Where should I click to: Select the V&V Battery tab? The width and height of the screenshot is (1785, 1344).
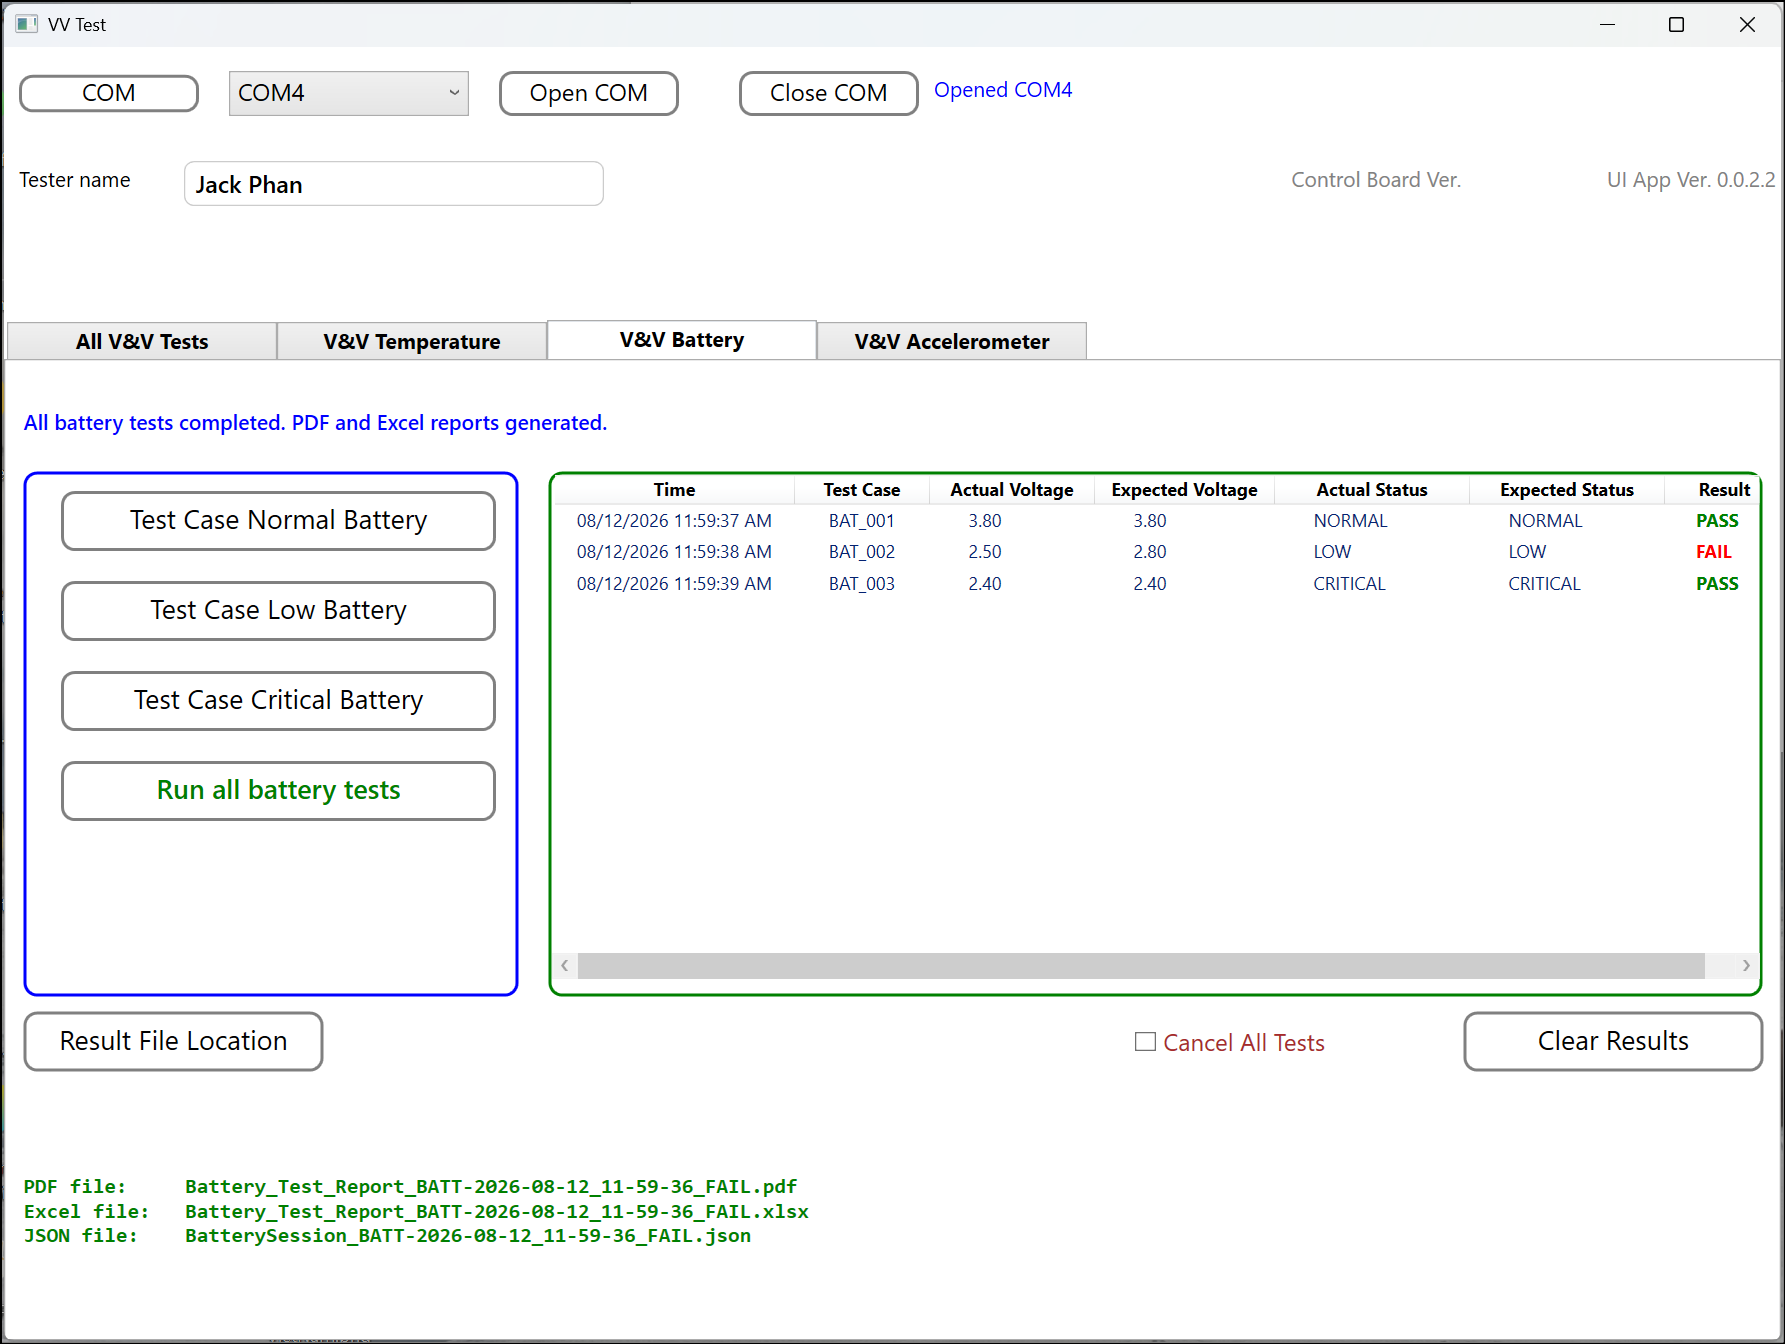(682, 340)
